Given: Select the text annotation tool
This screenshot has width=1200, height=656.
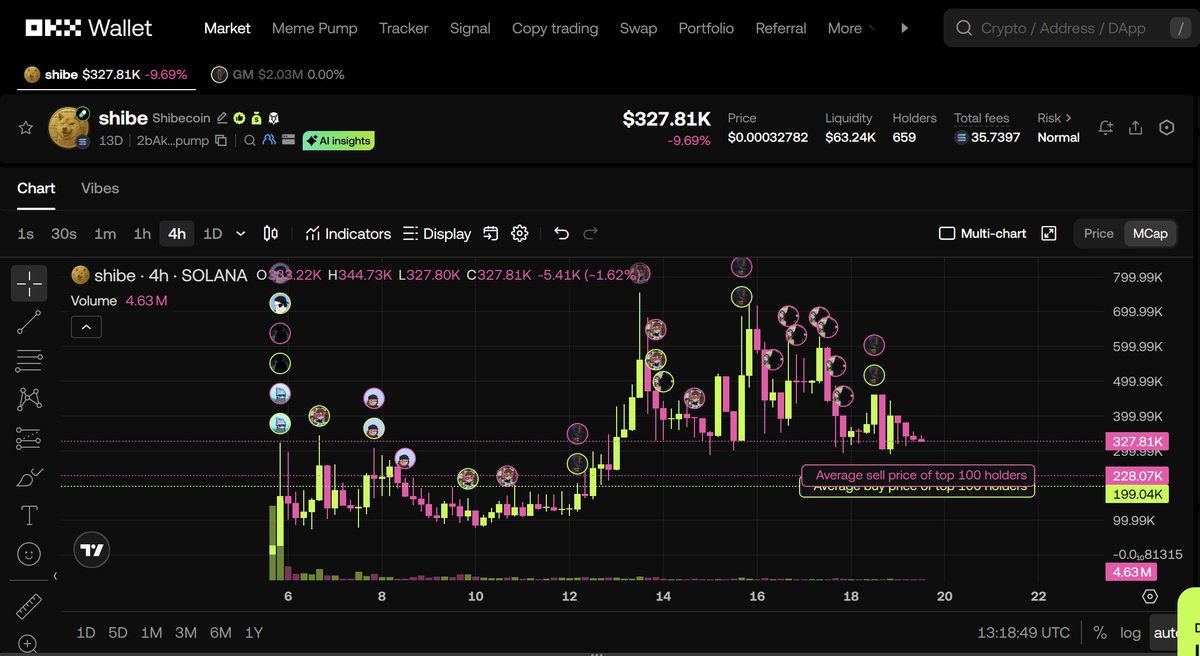Looking at the screenshot, I should coord(30,516).
